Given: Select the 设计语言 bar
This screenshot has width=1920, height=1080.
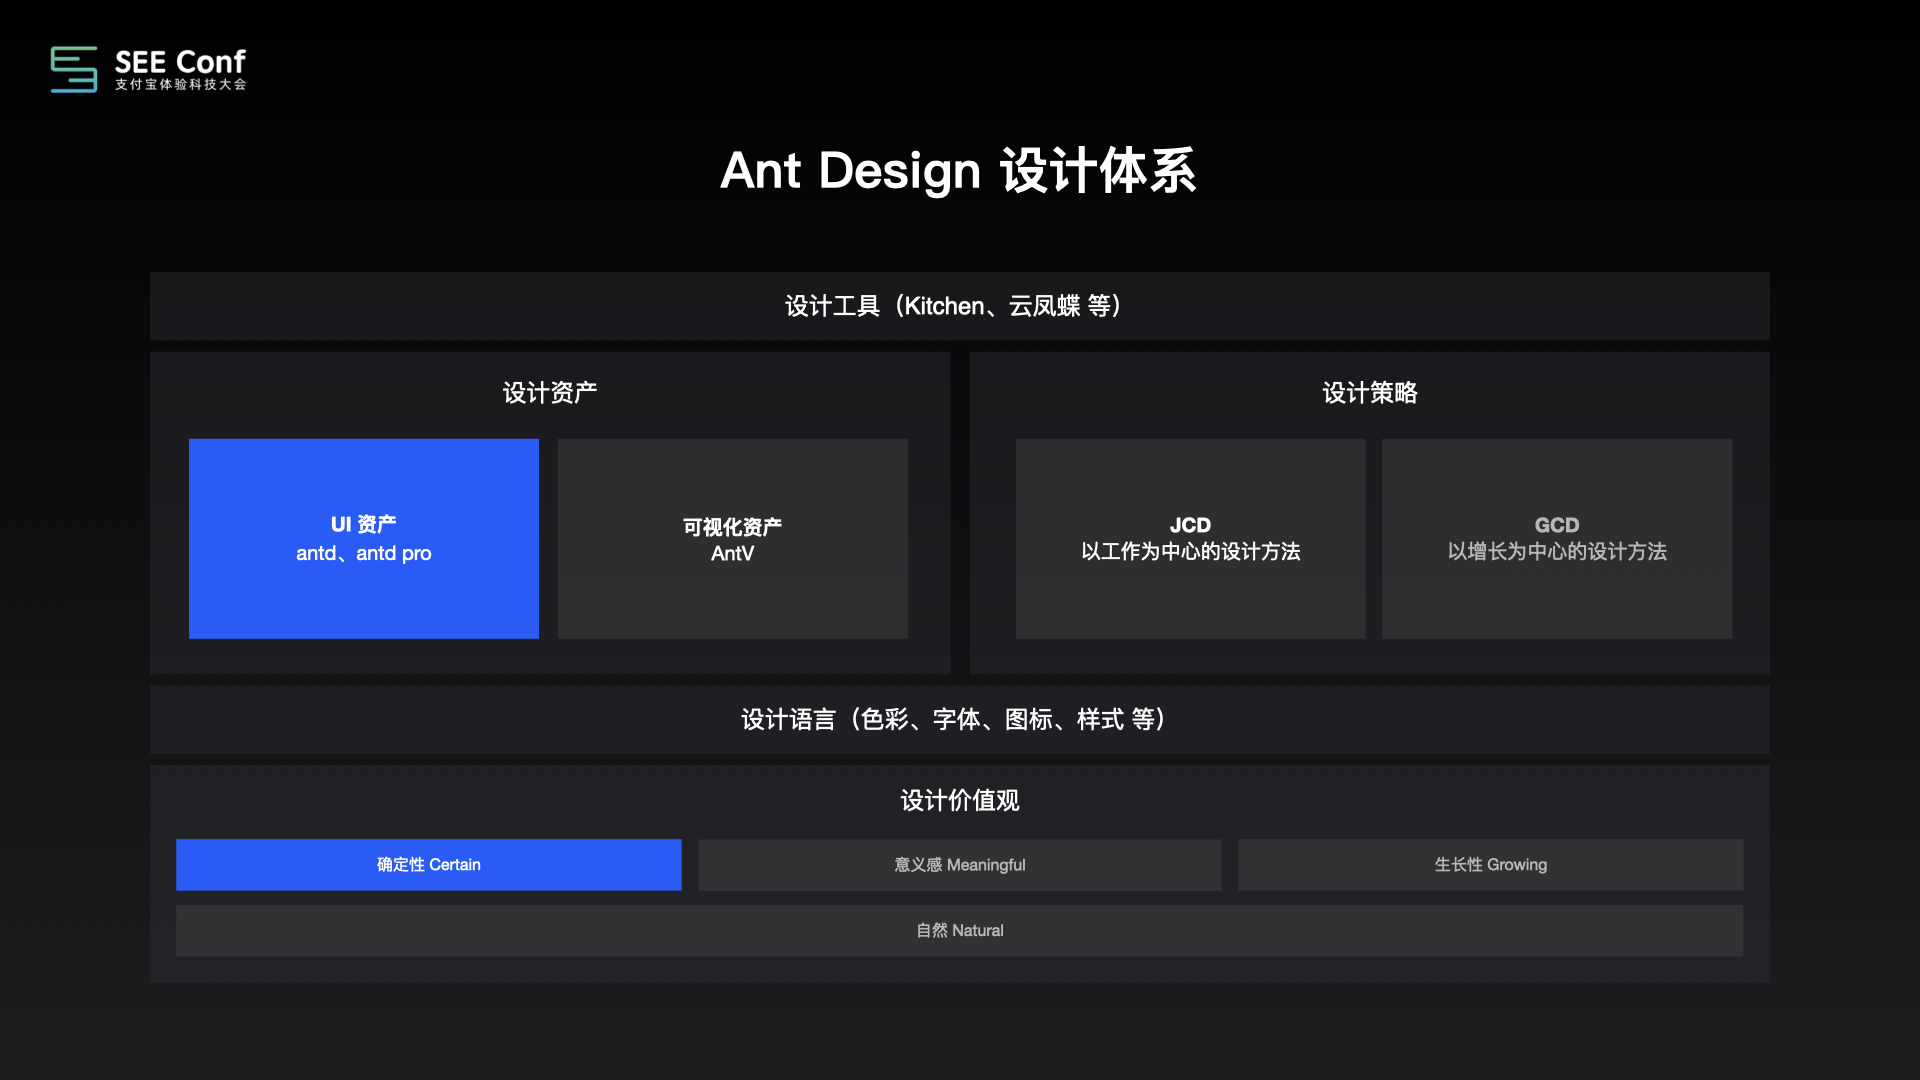Looking at the screenshot, I should click(958, 720).
